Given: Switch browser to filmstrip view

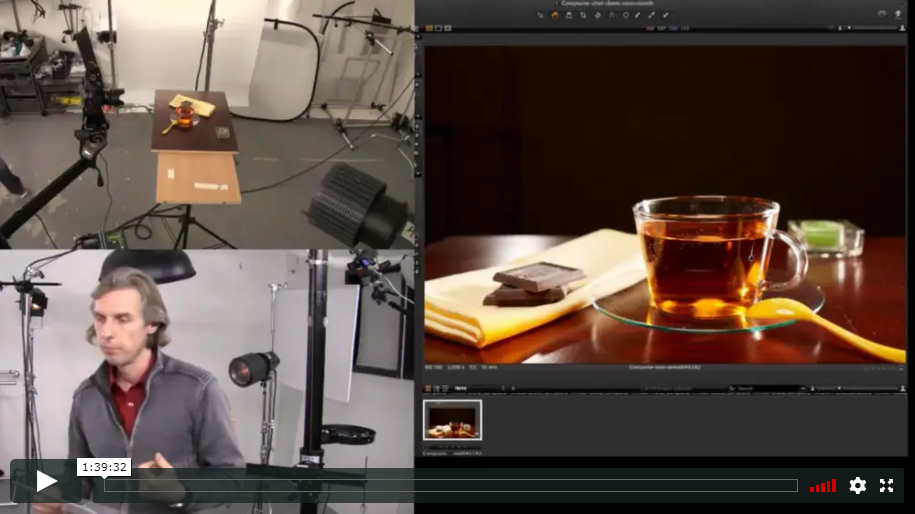Looking at the screenshot, I should (445, 388).
